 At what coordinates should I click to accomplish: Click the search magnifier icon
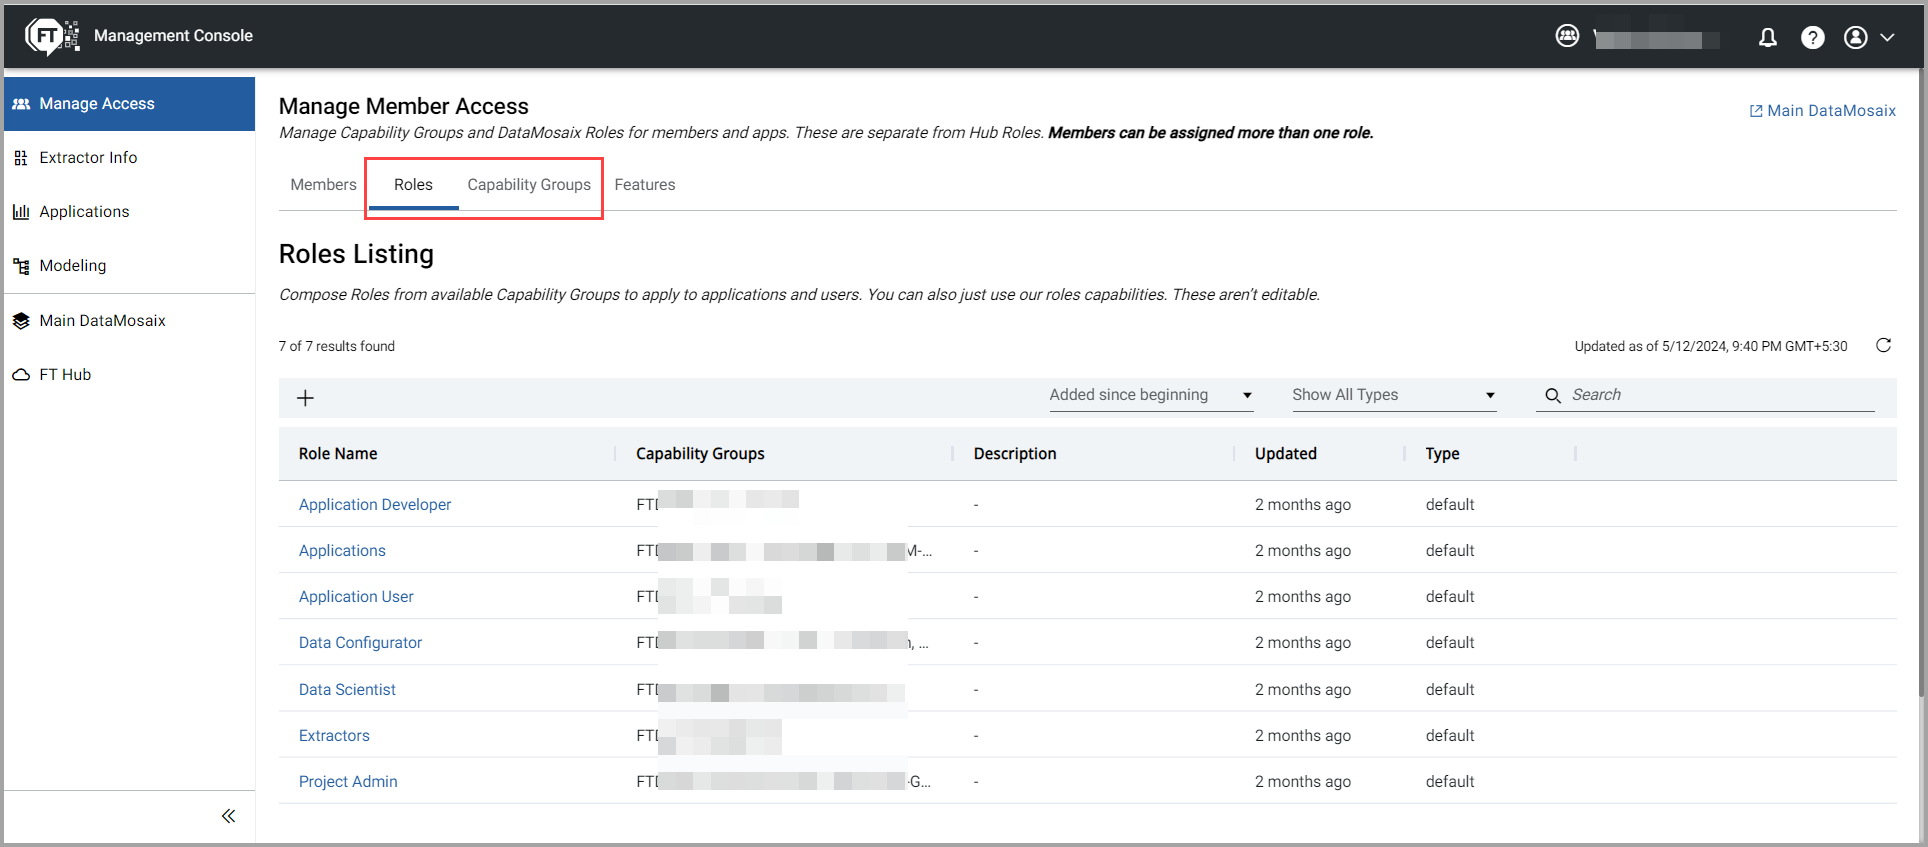point(1552,396)
